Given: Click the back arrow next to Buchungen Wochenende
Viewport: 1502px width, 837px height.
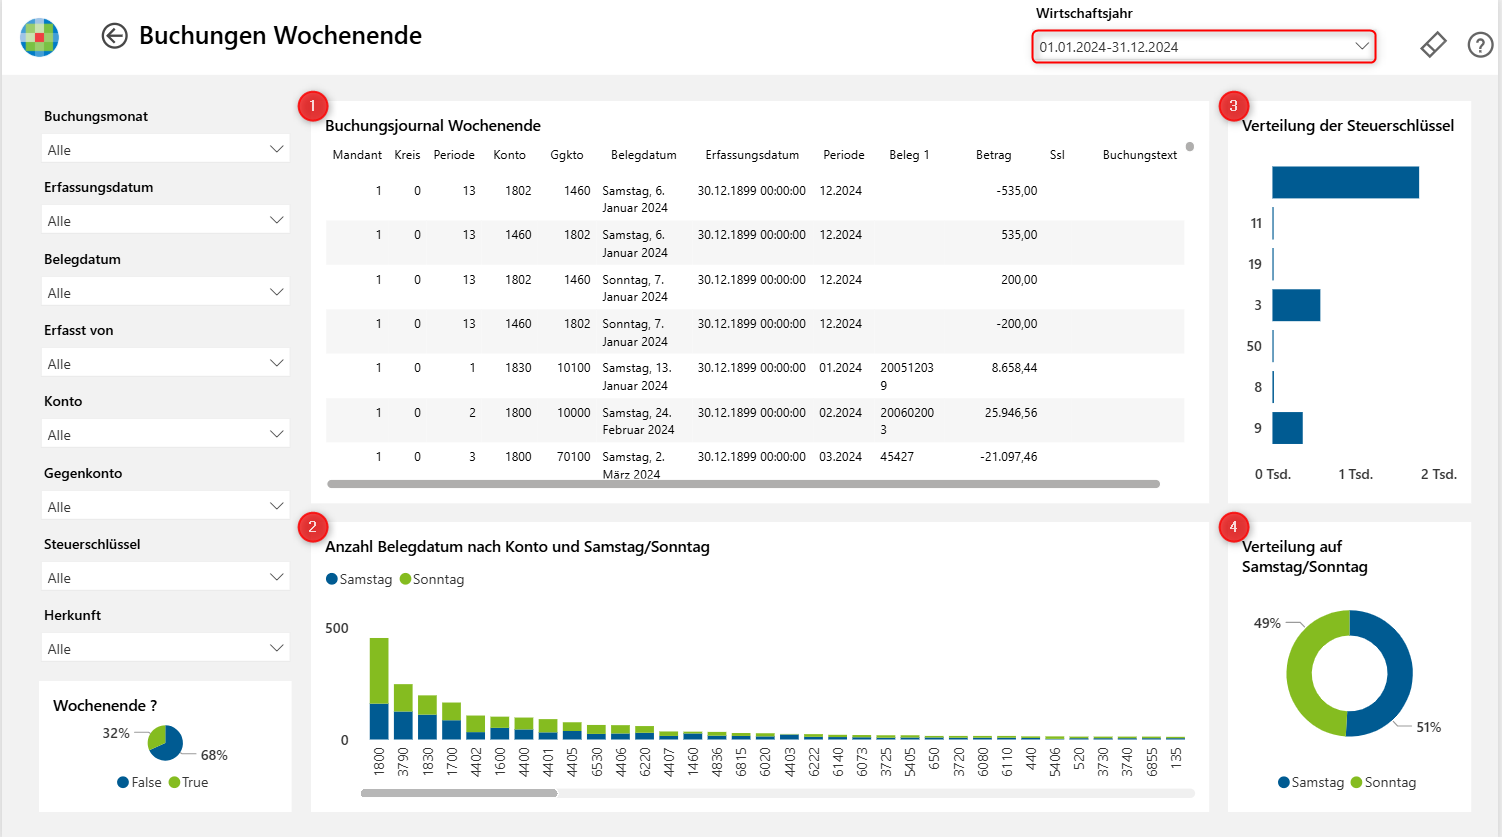Looking at the screenshot, I should [x=115, y=36].
